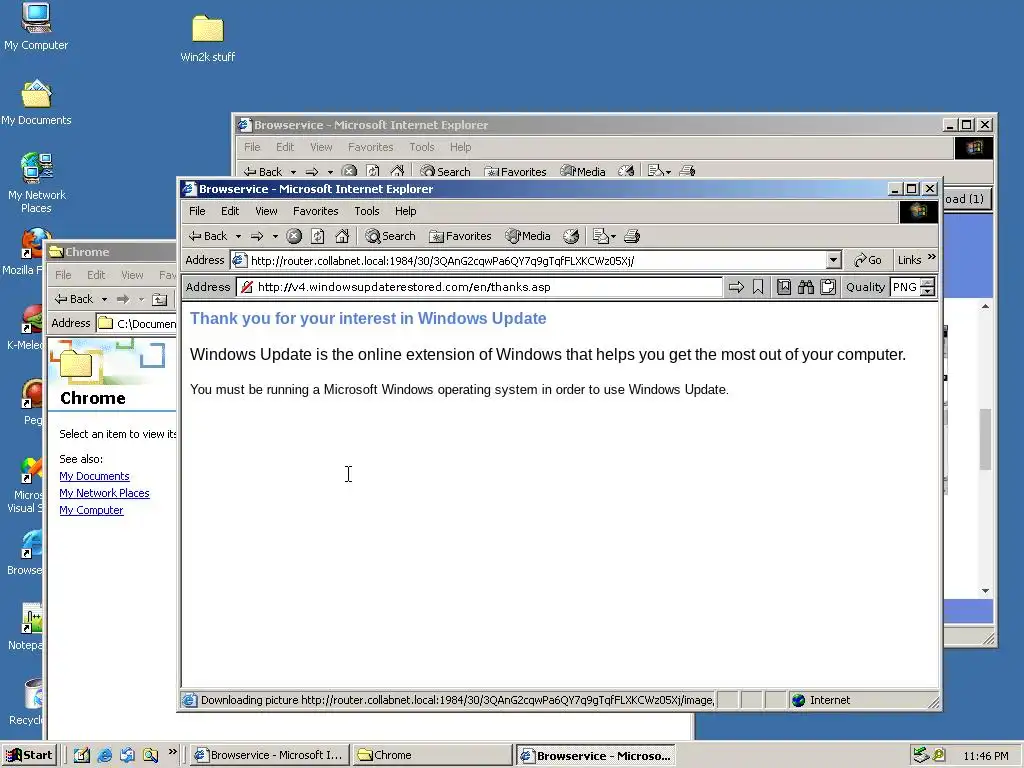Click Browservice open bookmarks icon

784,287
